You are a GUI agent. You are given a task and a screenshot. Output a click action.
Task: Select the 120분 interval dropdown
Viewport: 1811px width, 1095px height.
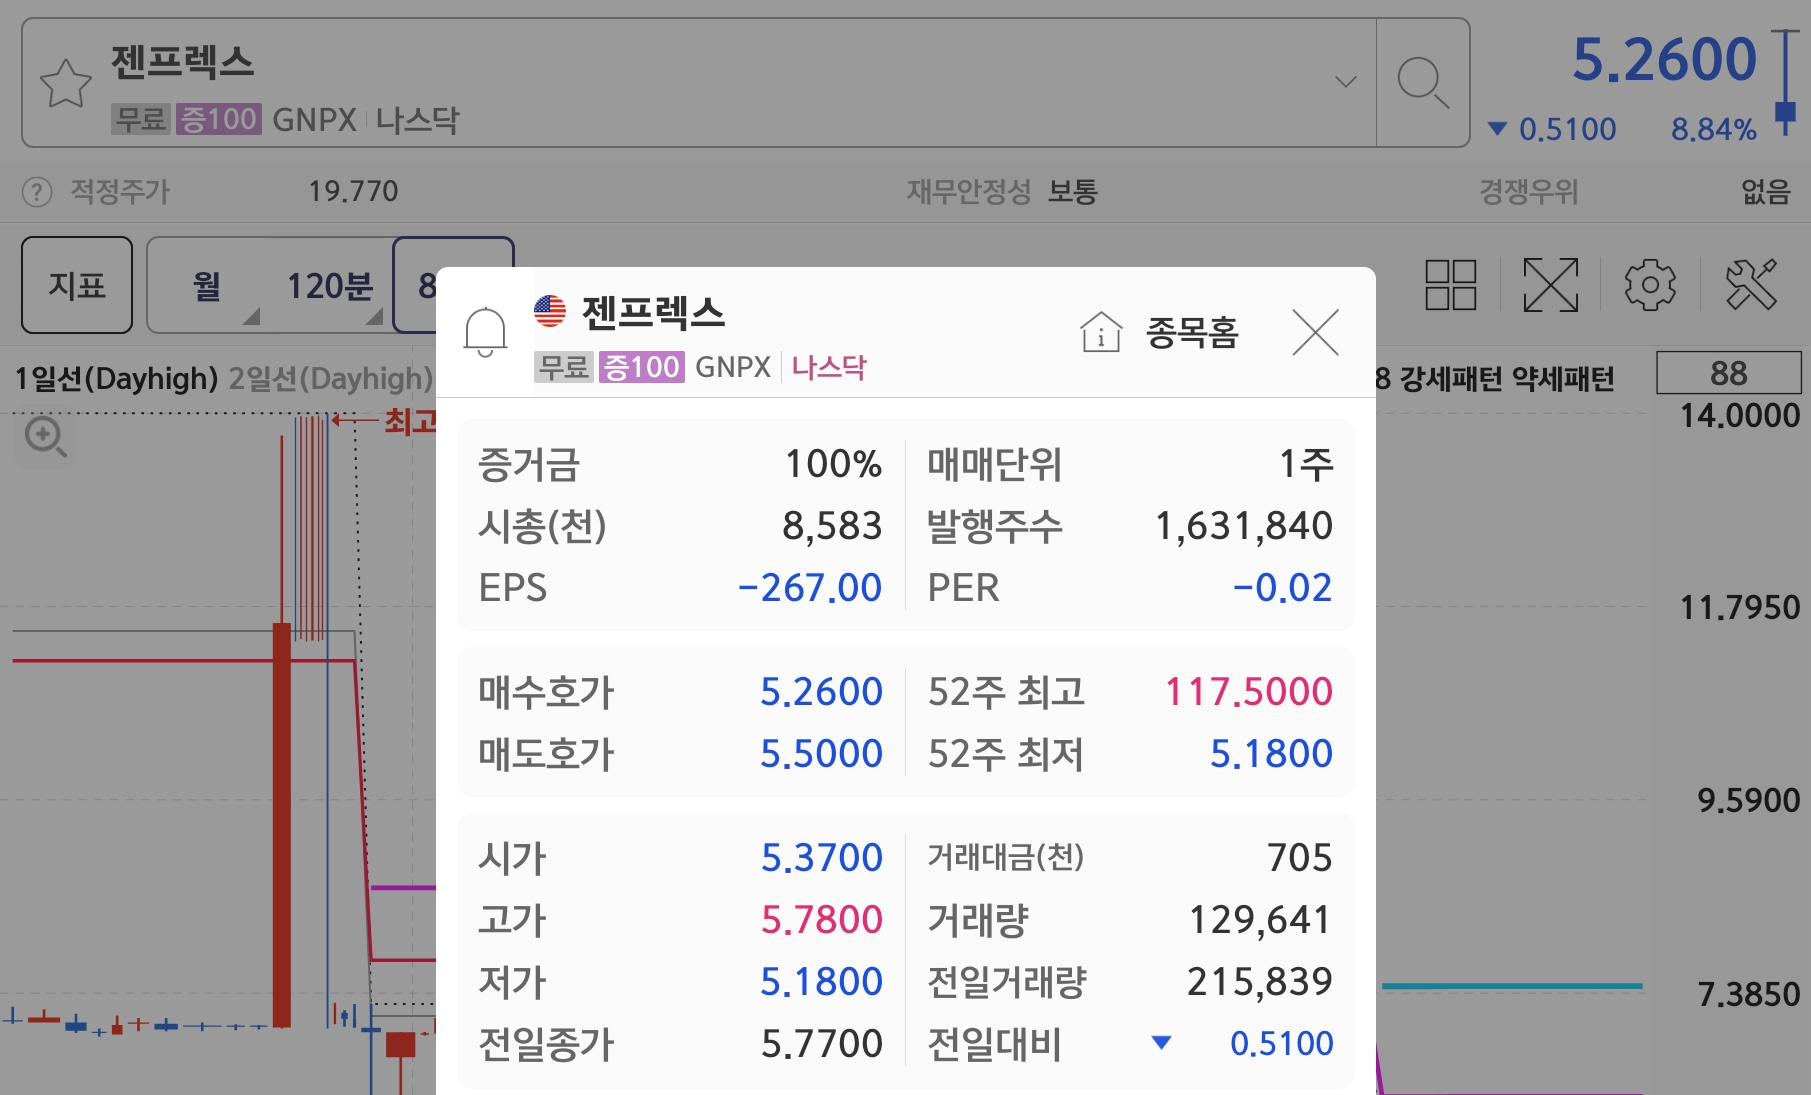[330, 286]
